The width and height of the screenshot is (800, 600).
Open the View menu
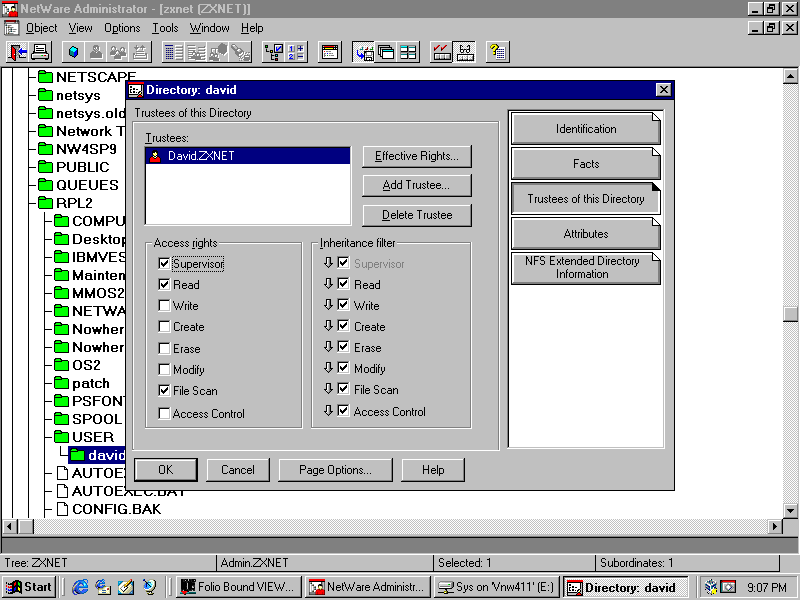(x=81, y=28)
